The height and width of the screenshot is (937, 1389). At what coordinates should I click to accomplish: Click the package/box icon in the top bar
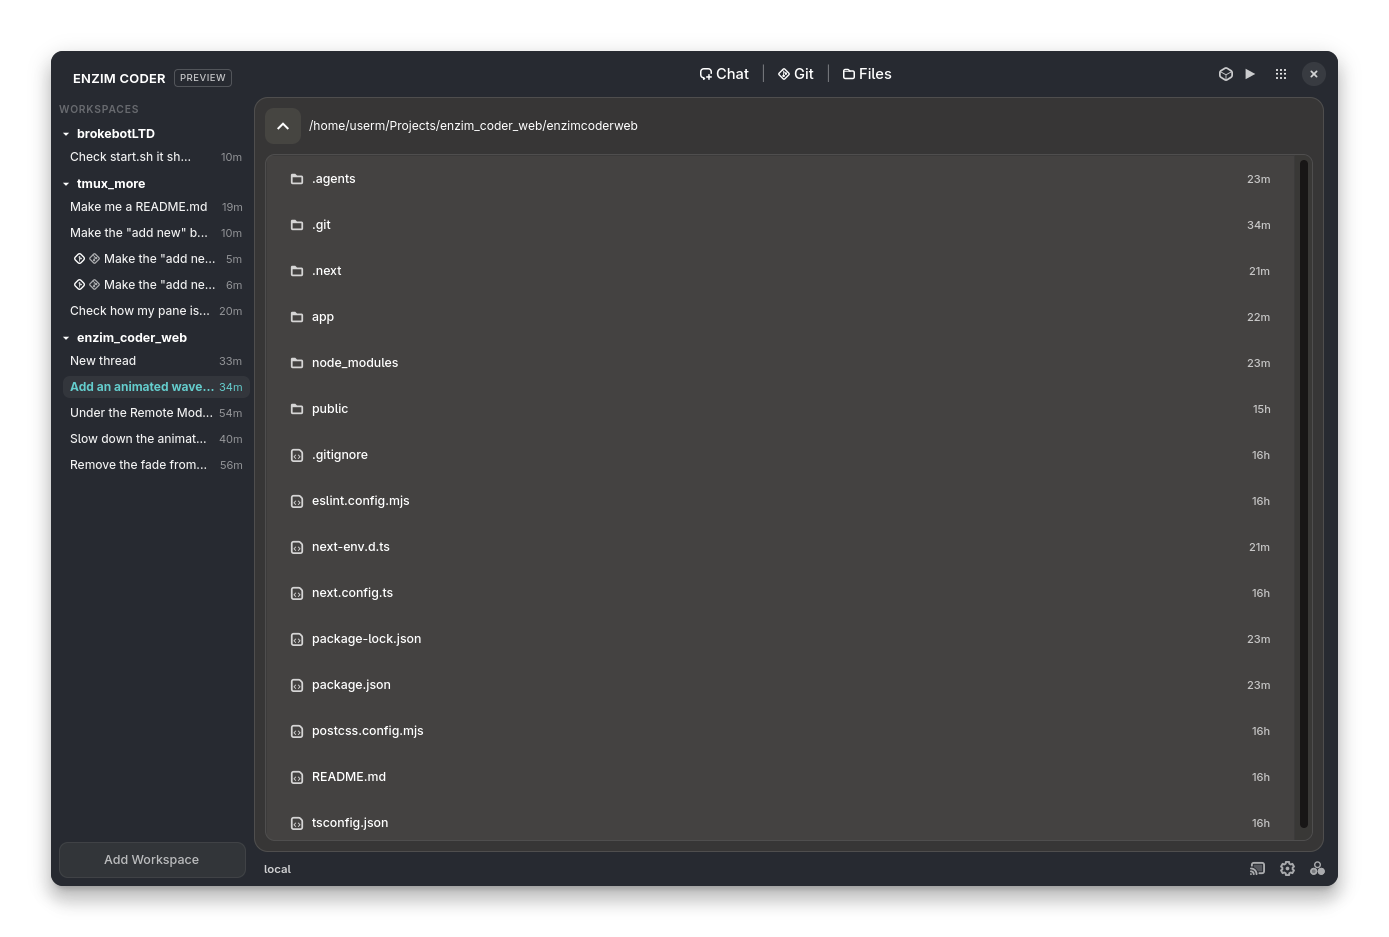[1226, 73]
